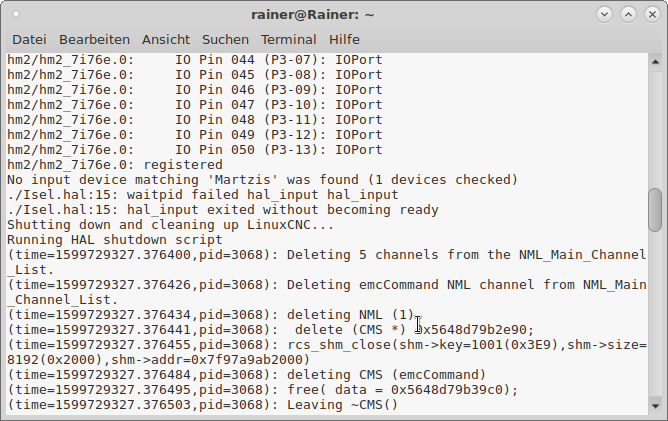Image resolution: width=668 pixels, height=421 pixels.
Task: Open the Datei menu
Action: click(29, 40)
